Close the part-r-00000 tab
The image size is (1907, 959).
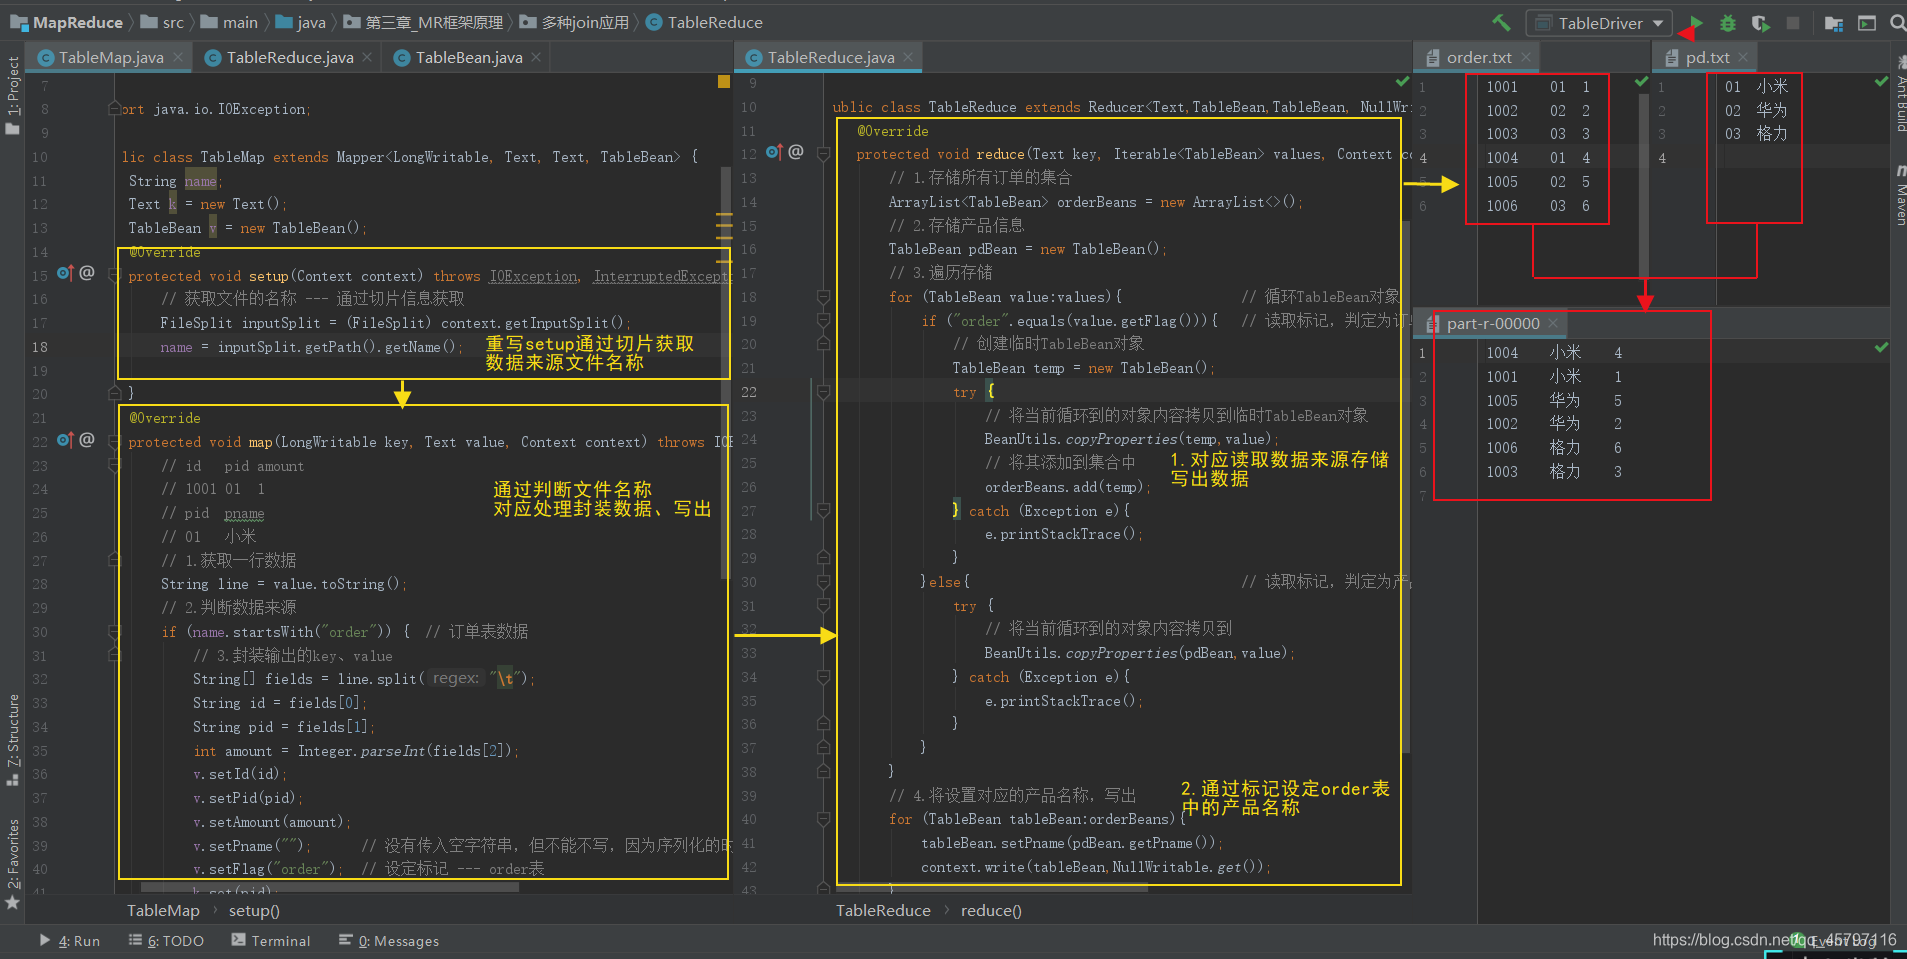1553,323
